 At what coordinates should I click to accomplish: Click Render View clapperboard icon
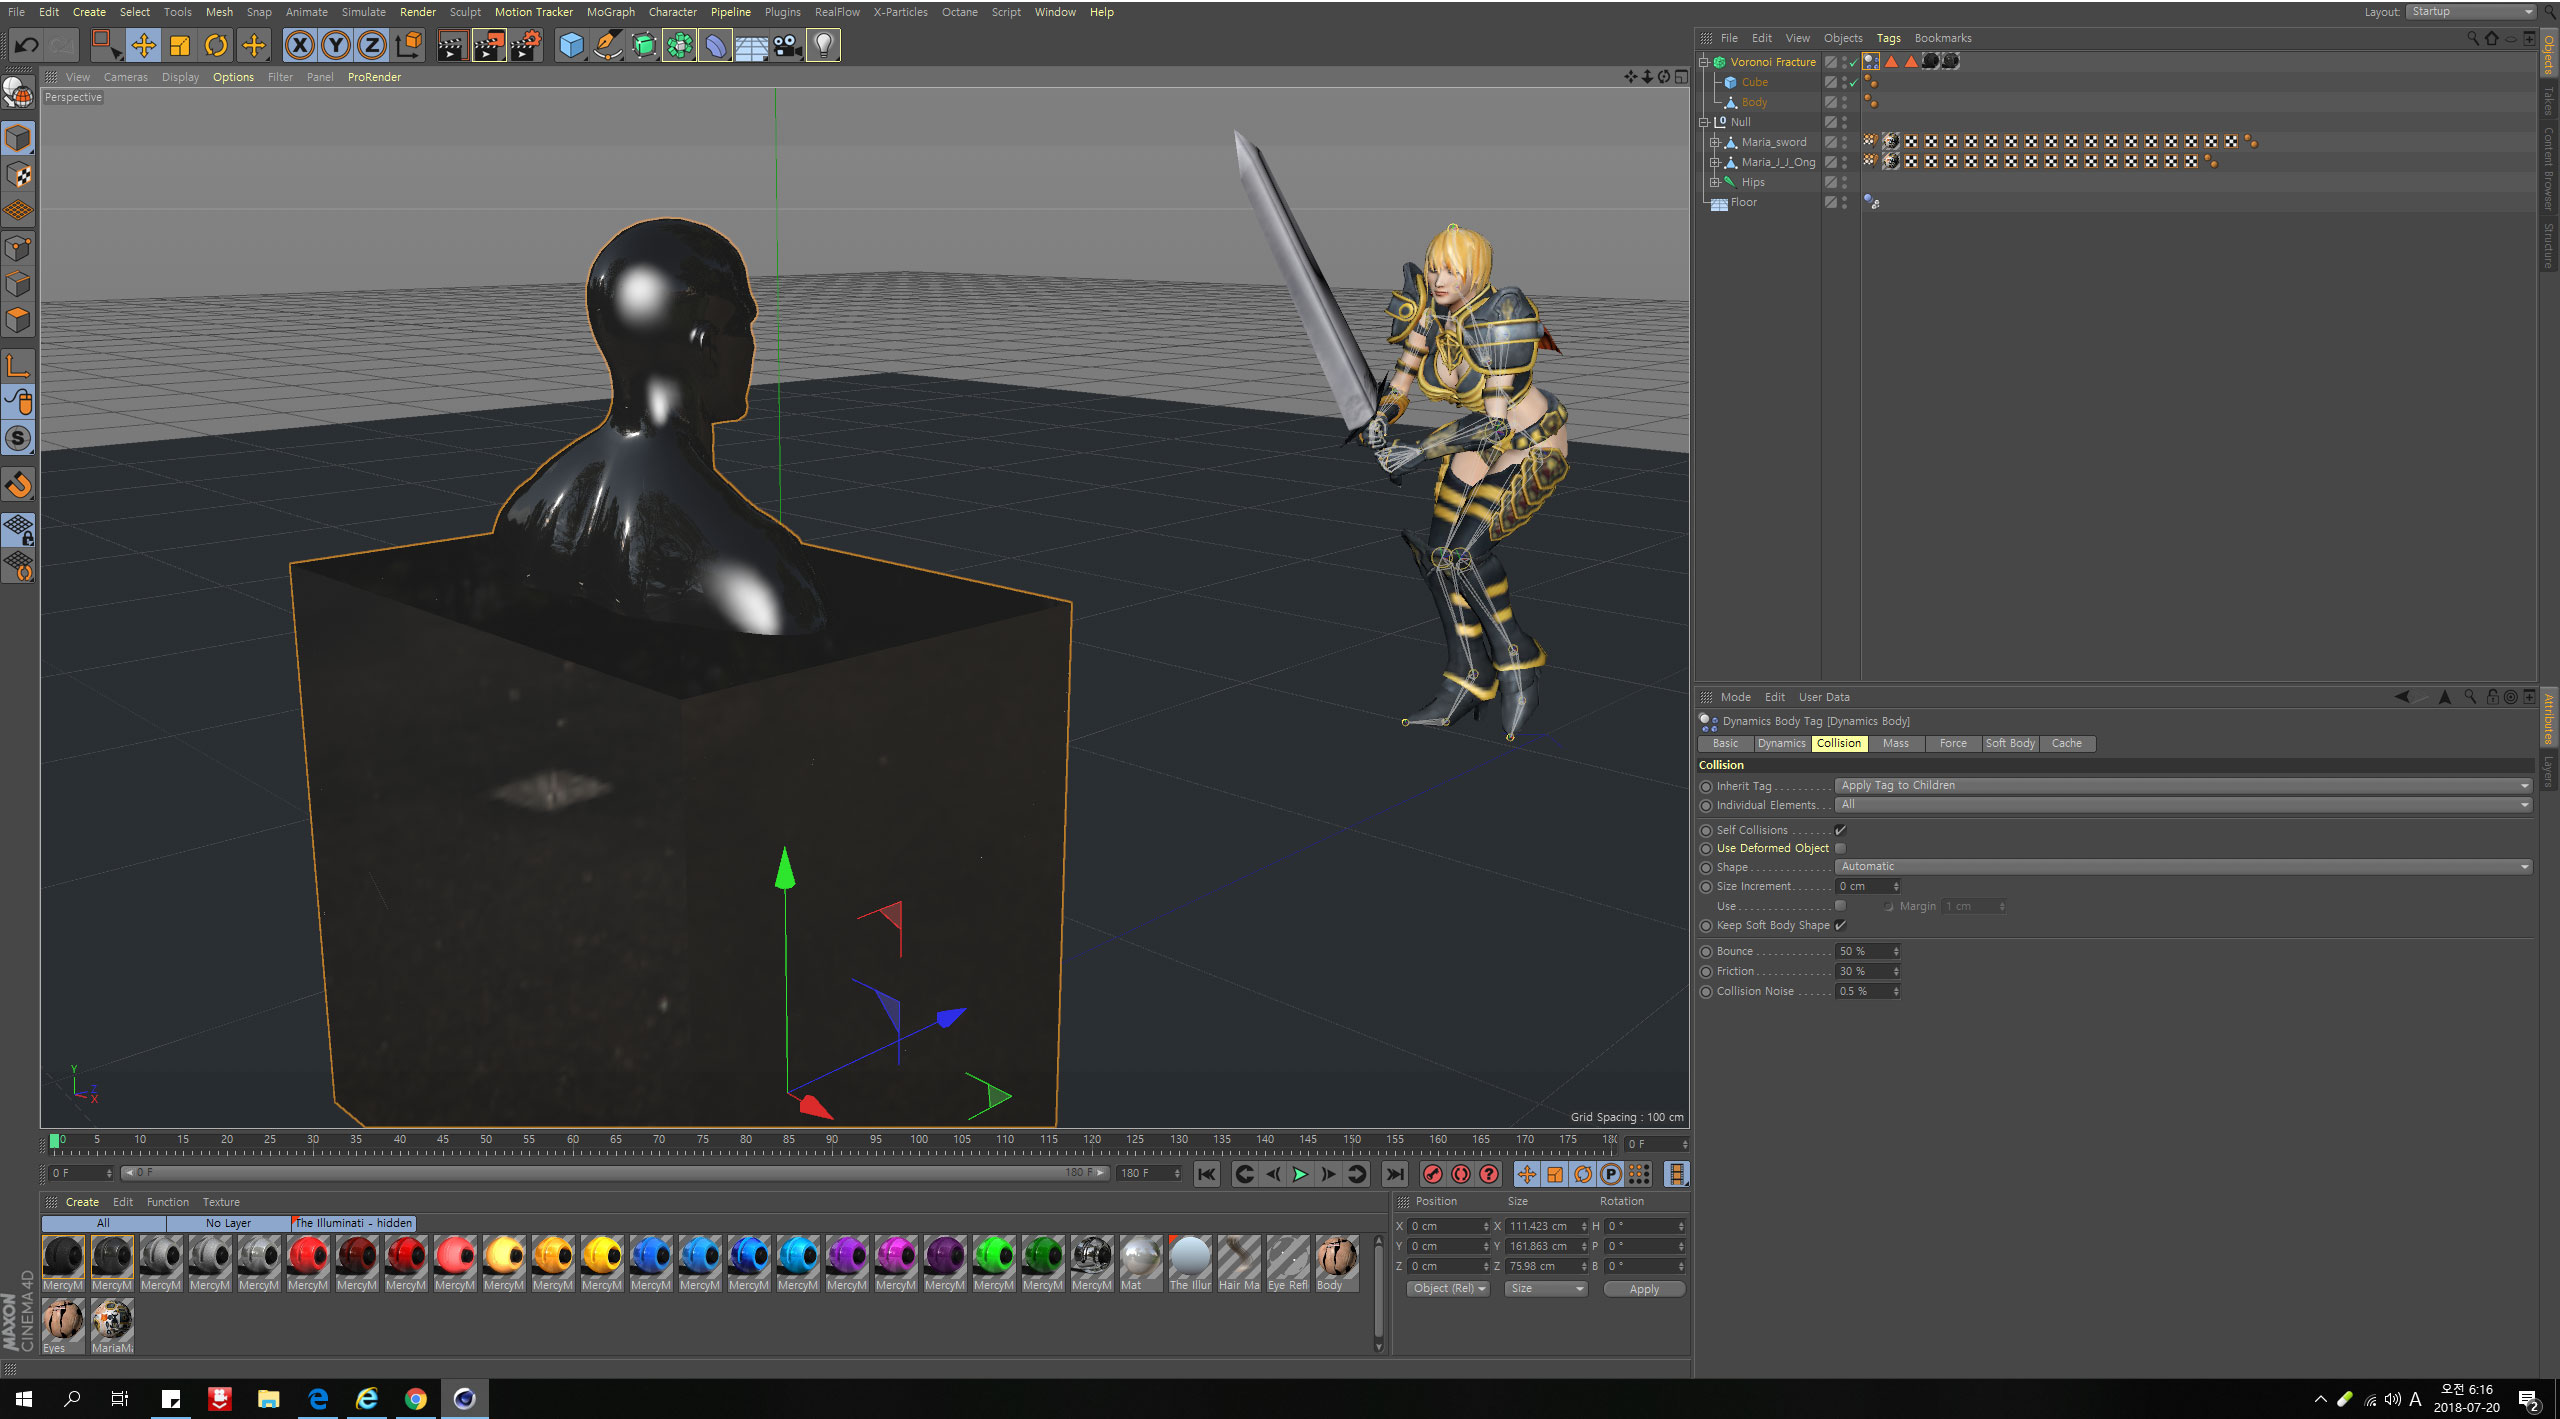pos(452,45)
